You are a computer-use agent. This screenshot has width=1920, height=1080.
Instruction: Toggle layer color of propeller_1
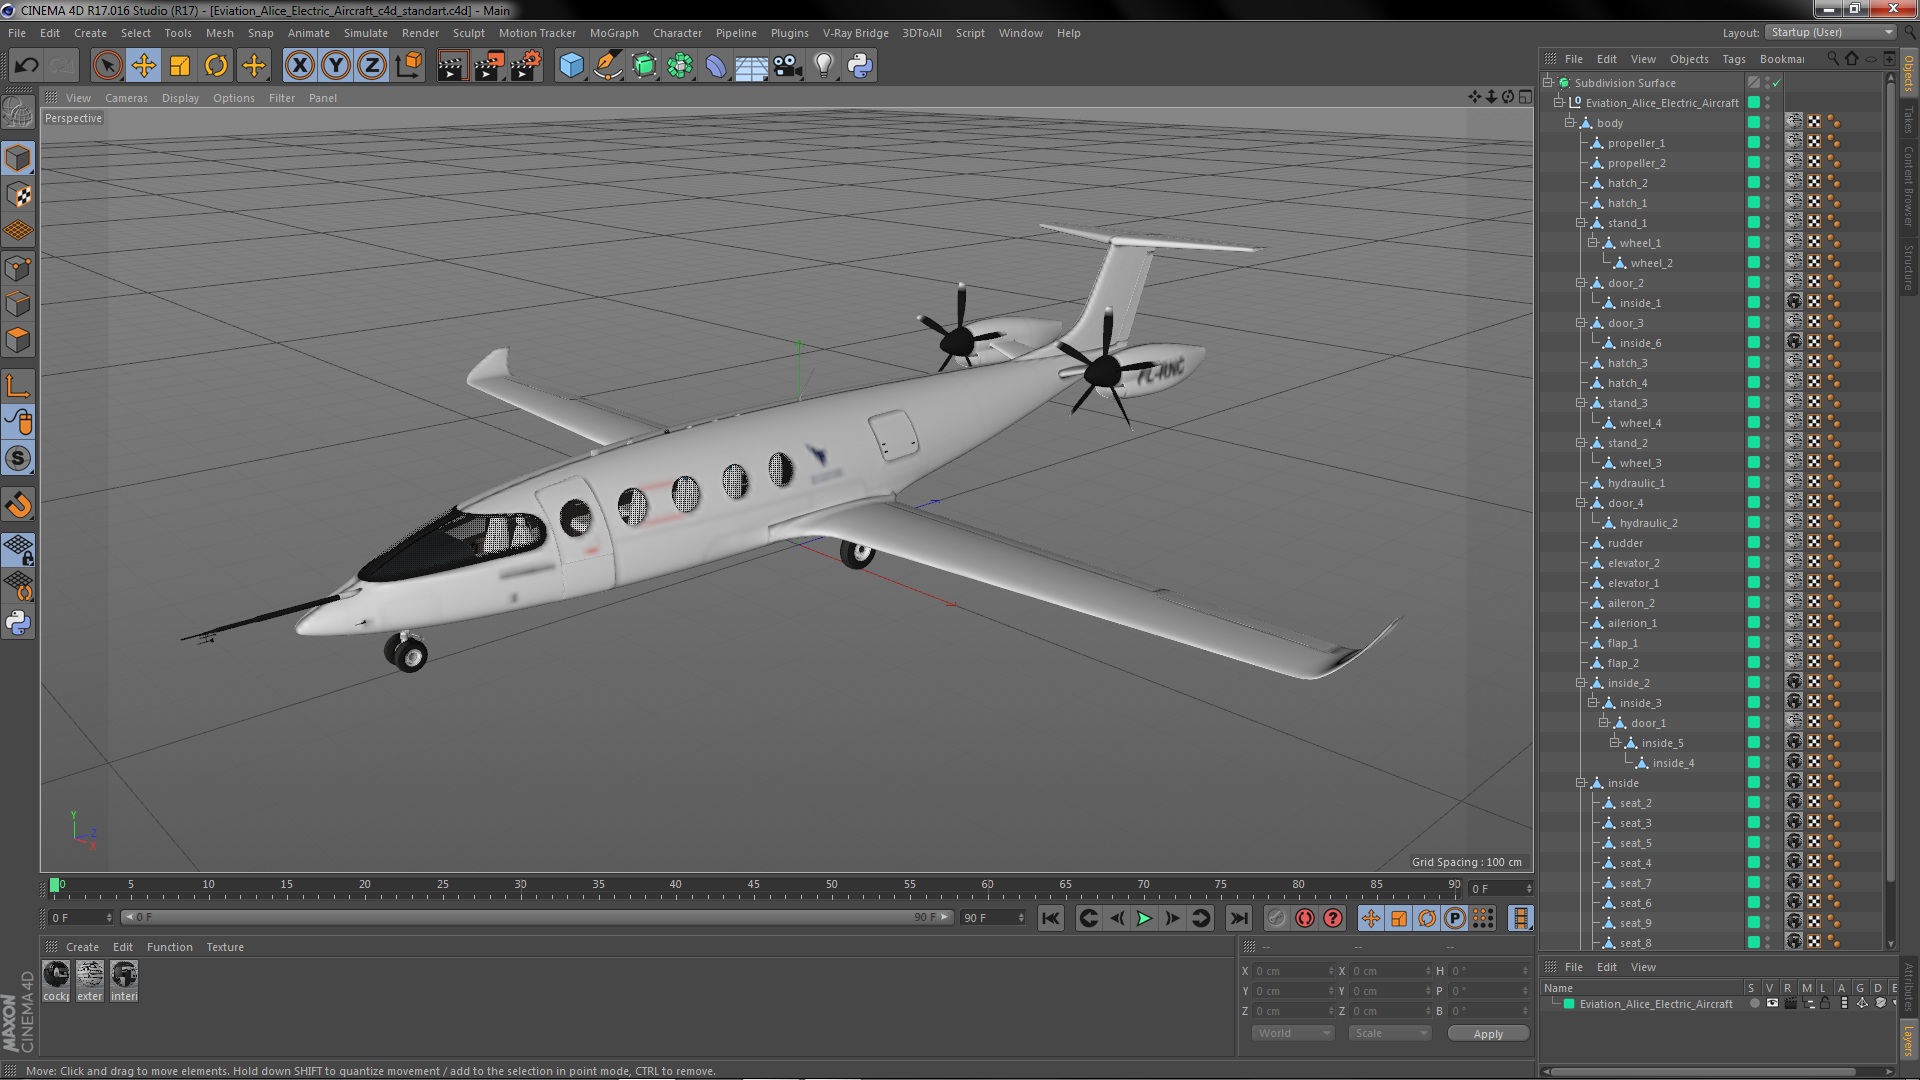(x=1754, y=143)
